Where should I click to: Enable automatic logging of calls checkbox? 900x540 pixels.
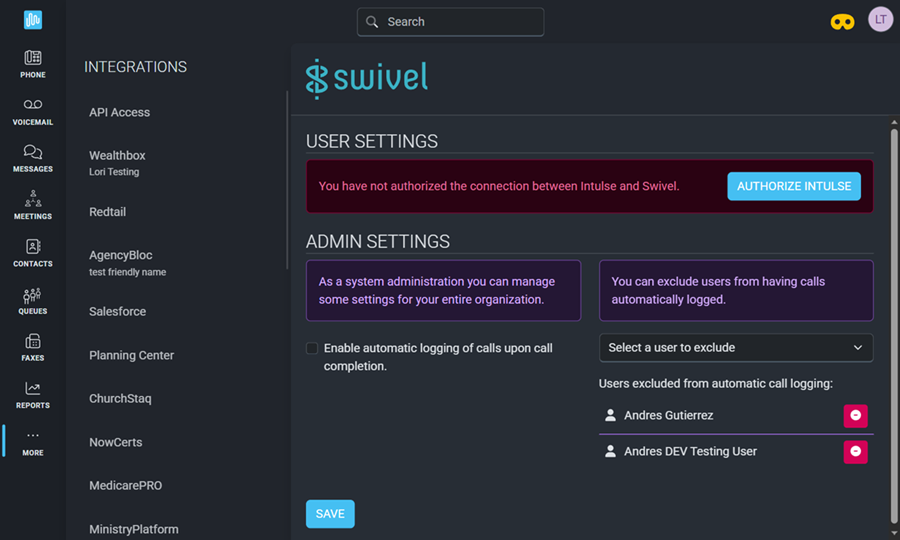coord(312,348)
